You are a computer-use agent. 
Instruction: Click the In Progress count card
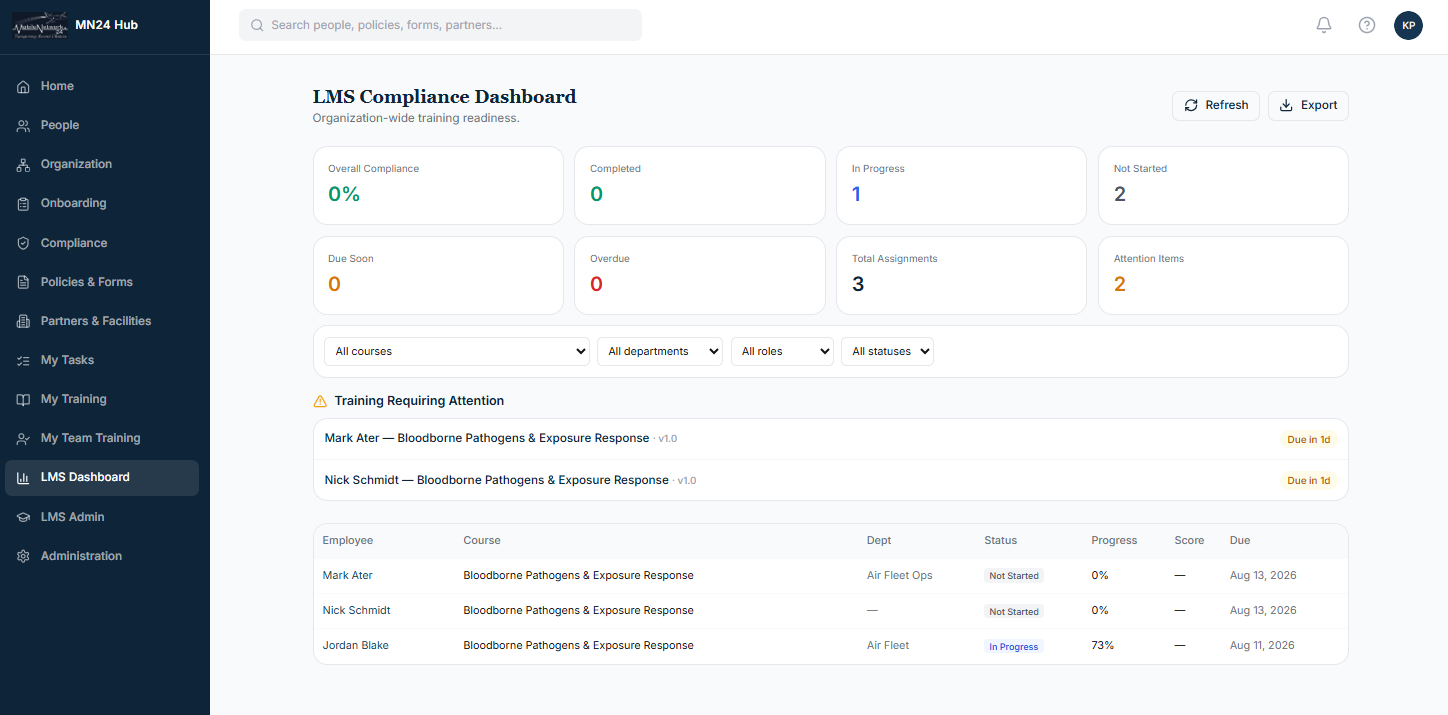point(961,185)
